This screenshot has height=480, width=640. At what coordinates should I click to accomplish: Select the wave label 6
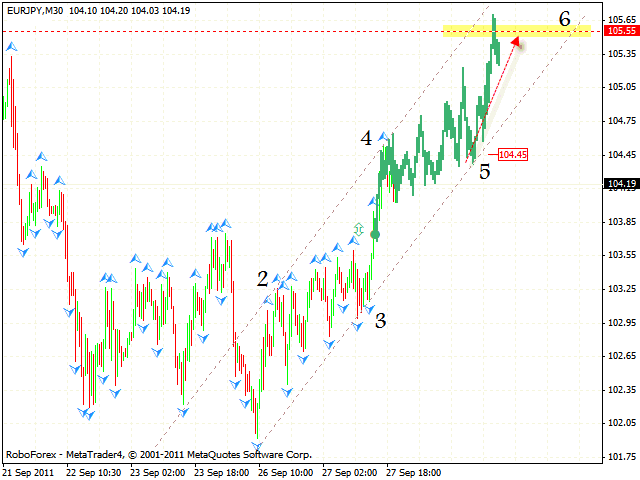[565, 18]
